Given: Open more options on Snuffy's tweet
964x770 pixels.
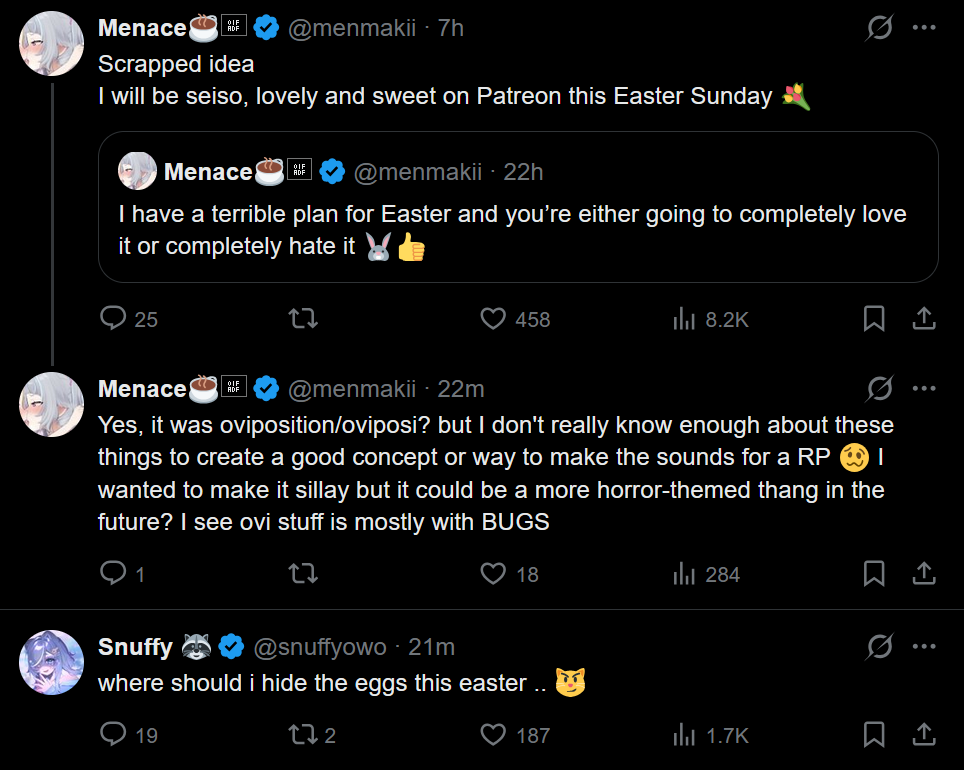Looking at the screenshot, I should (x=924, y=647).
